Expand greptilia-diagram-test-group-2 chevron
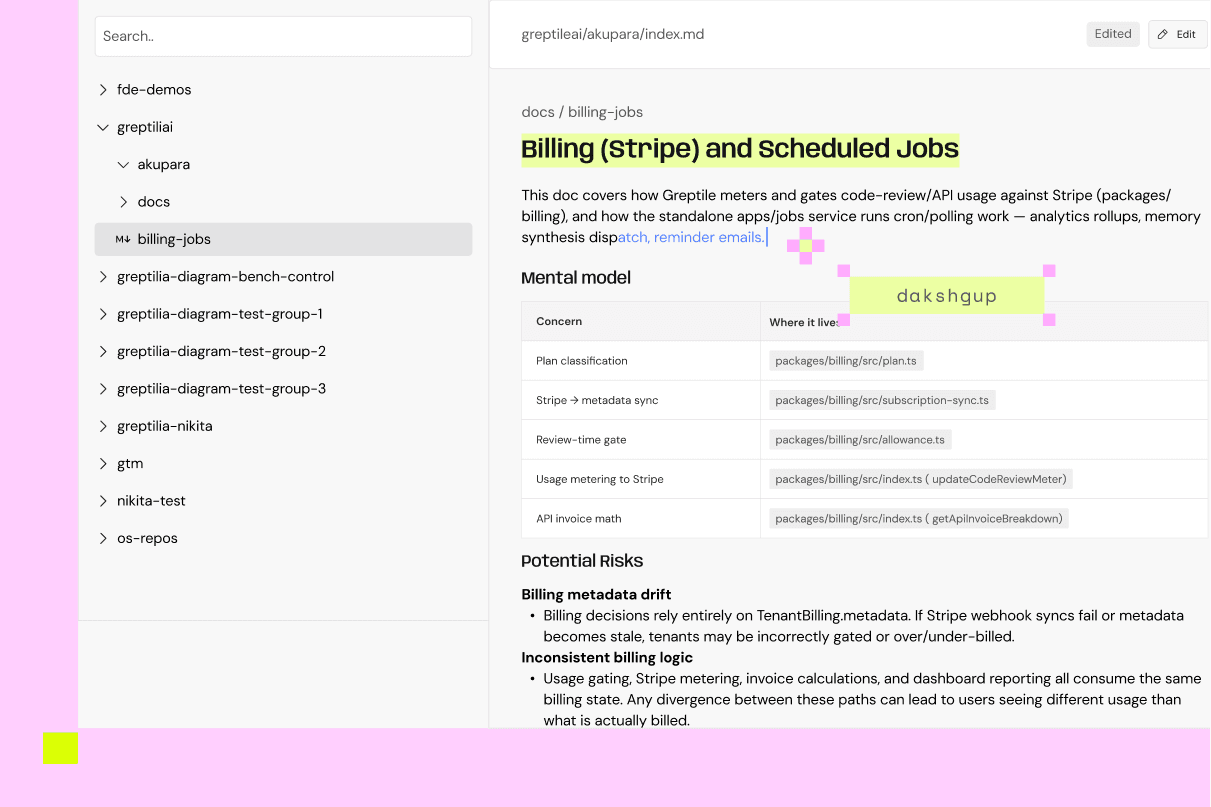 (x=103, y=352)
